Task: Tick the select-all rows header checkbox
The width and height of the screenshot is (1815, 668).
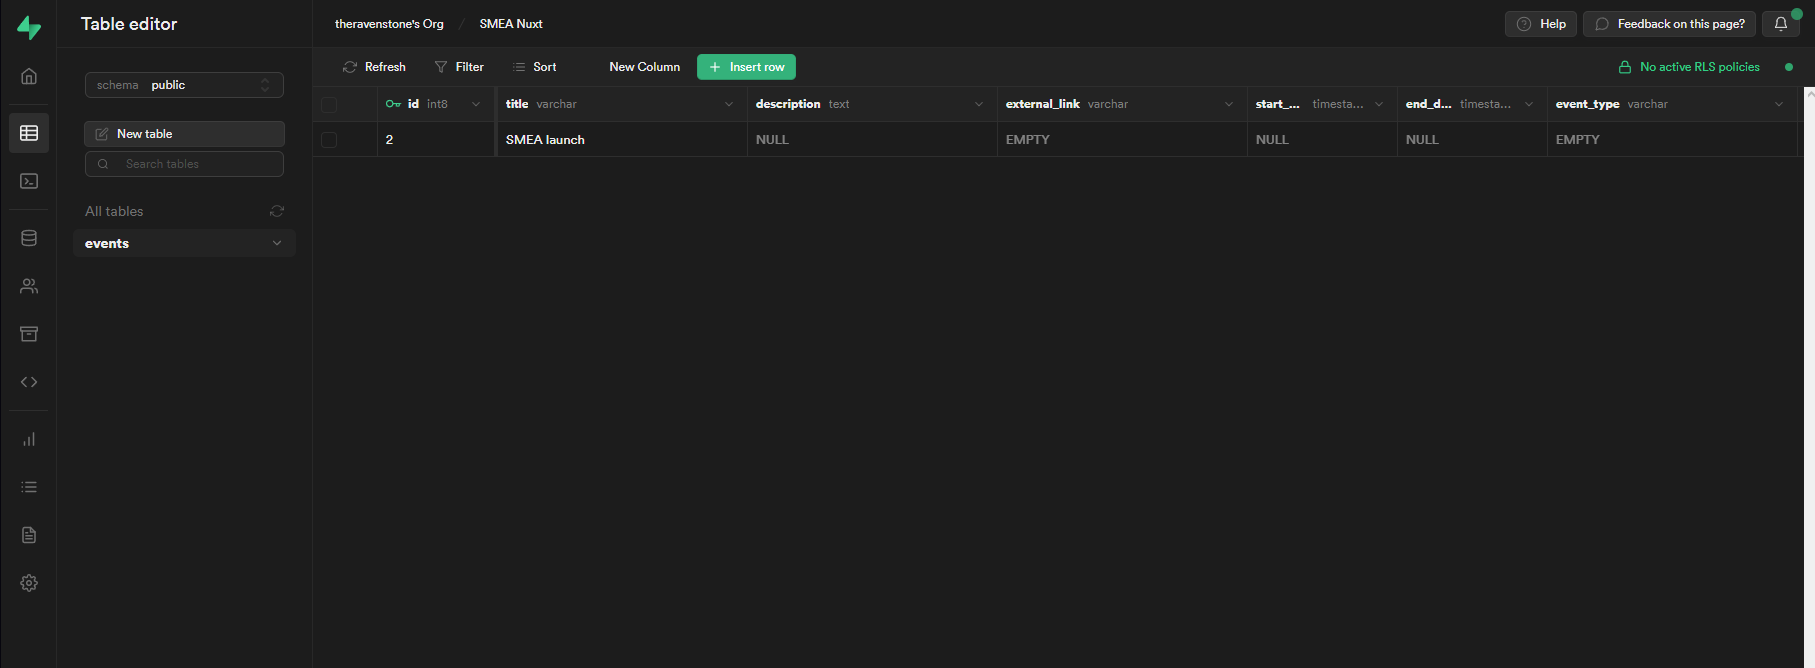Action: pyautogui.click(x=329, y=104)
